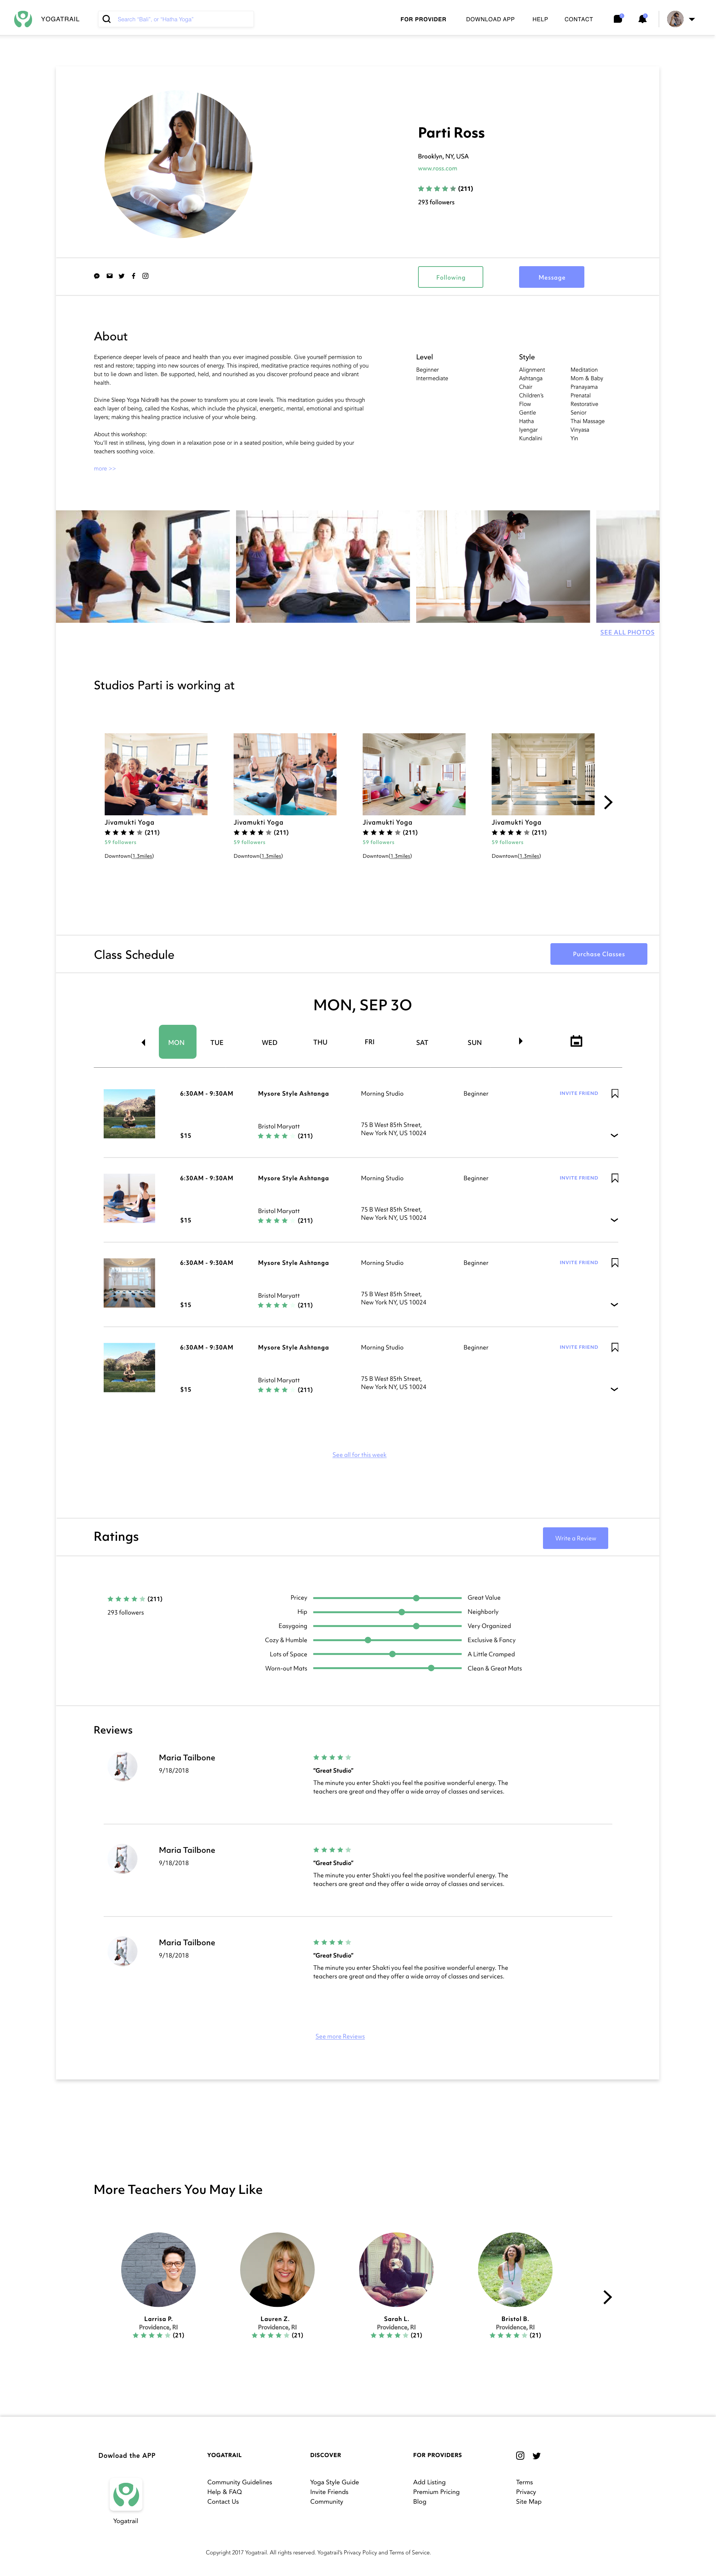Click the Pricey to Great Value slider handle
716x2576 pixels.
[x=416, y=1598]
